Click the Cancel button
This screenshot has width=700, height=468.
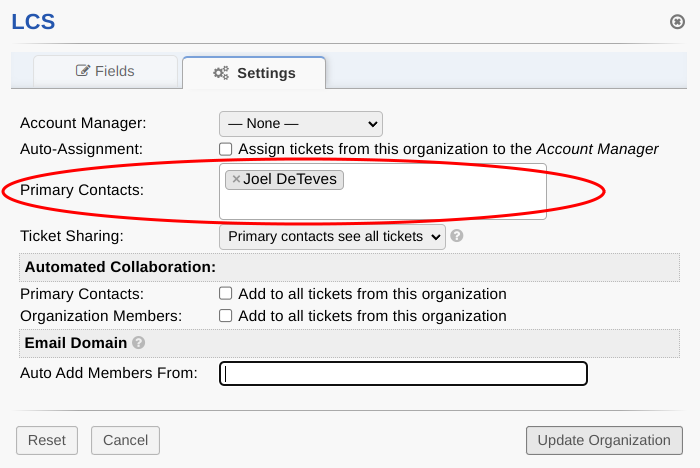tap(125, 440)
